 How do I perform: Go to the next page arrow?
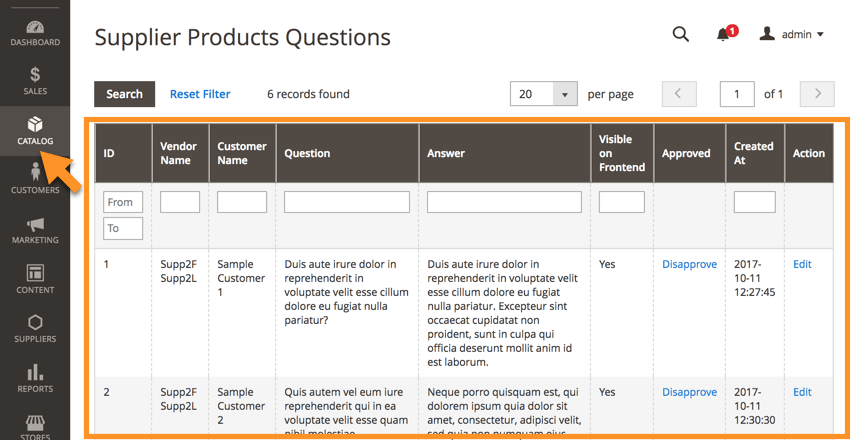click(818, 94)
